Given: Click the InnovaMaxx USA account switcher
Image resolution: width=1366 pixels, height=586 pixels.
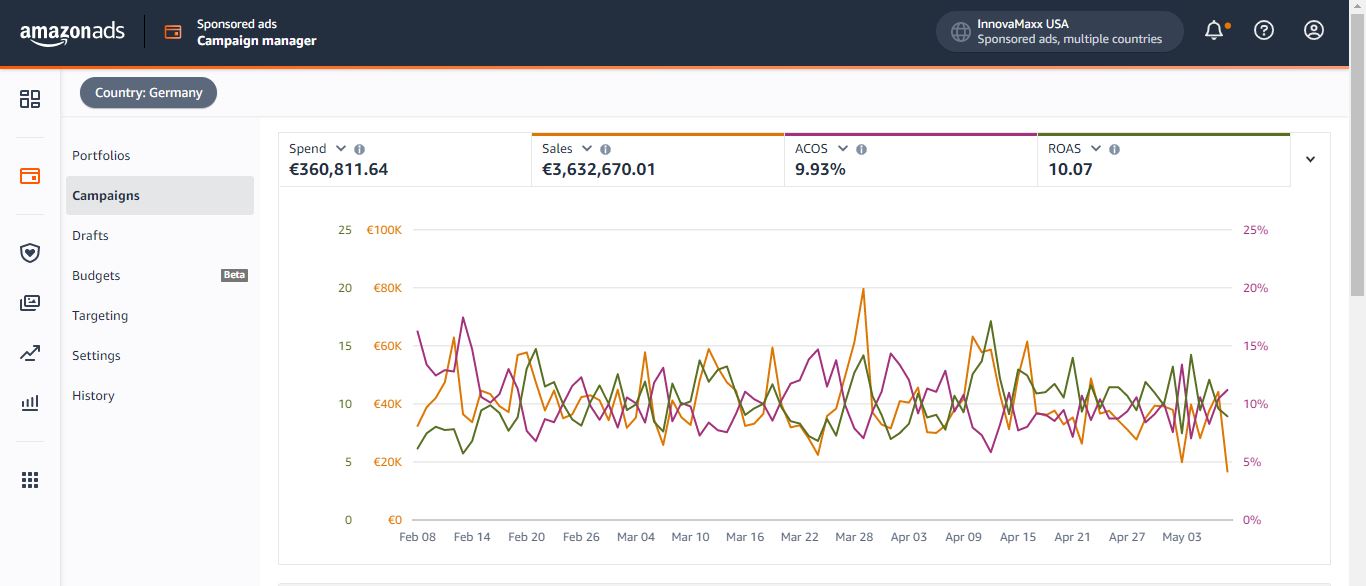Looking at the screenshot, I should (x=1059, y=31).
